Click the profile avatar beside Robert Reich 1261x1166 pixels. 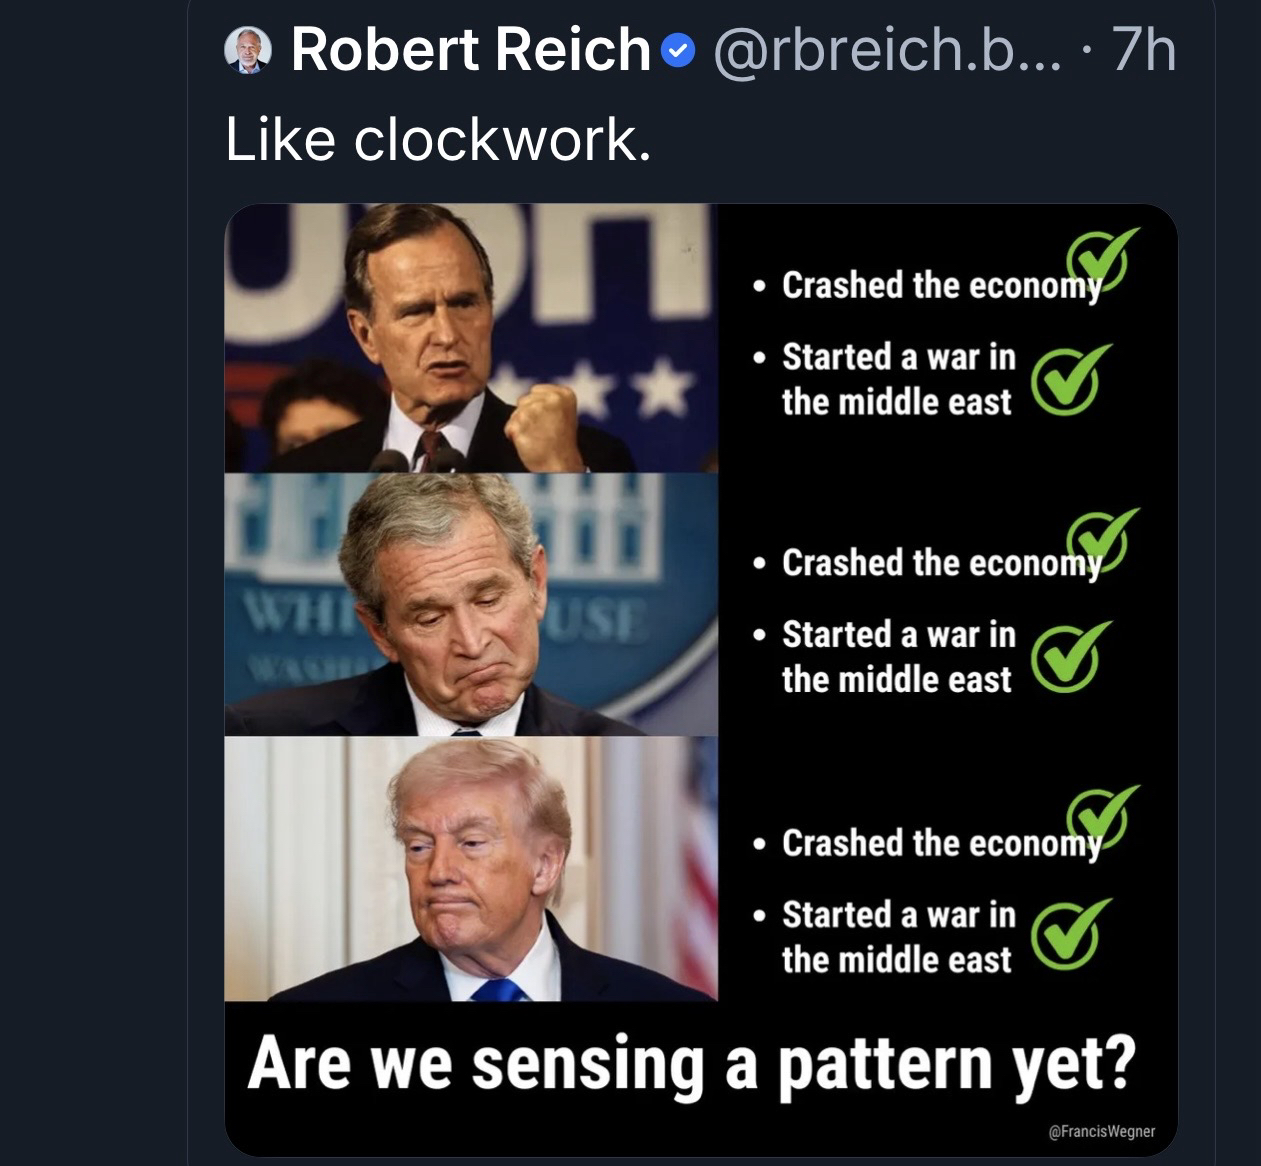[248, 50]
